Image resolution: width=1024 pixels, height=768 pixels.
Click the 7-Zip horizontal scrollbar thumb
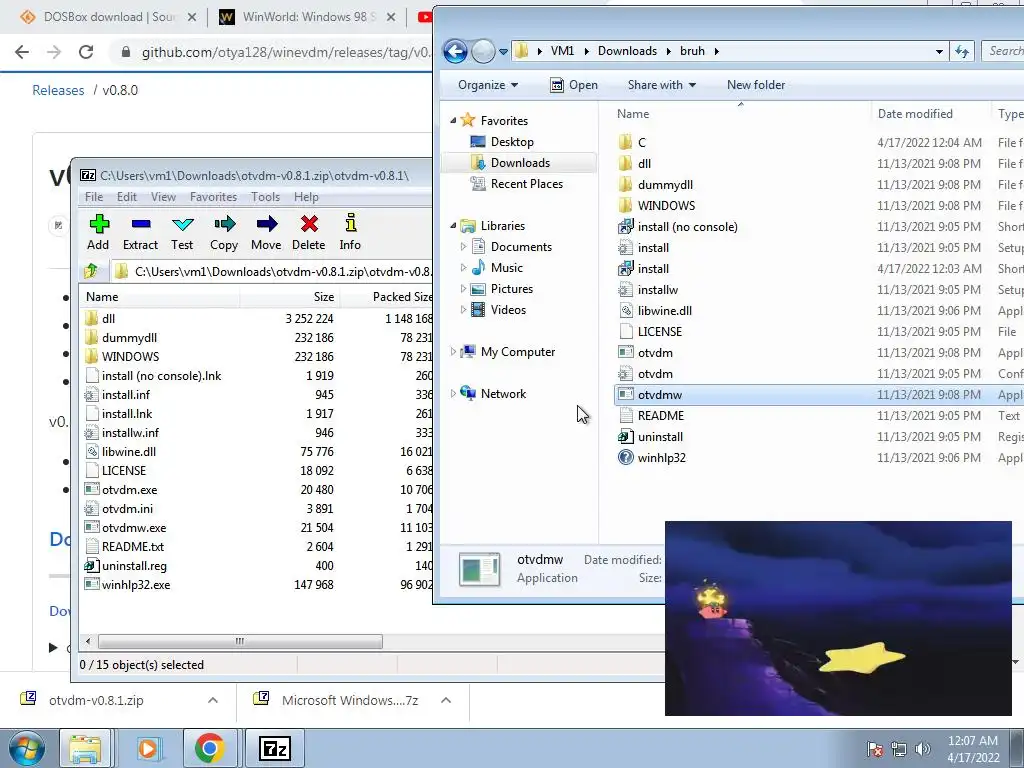240,641
